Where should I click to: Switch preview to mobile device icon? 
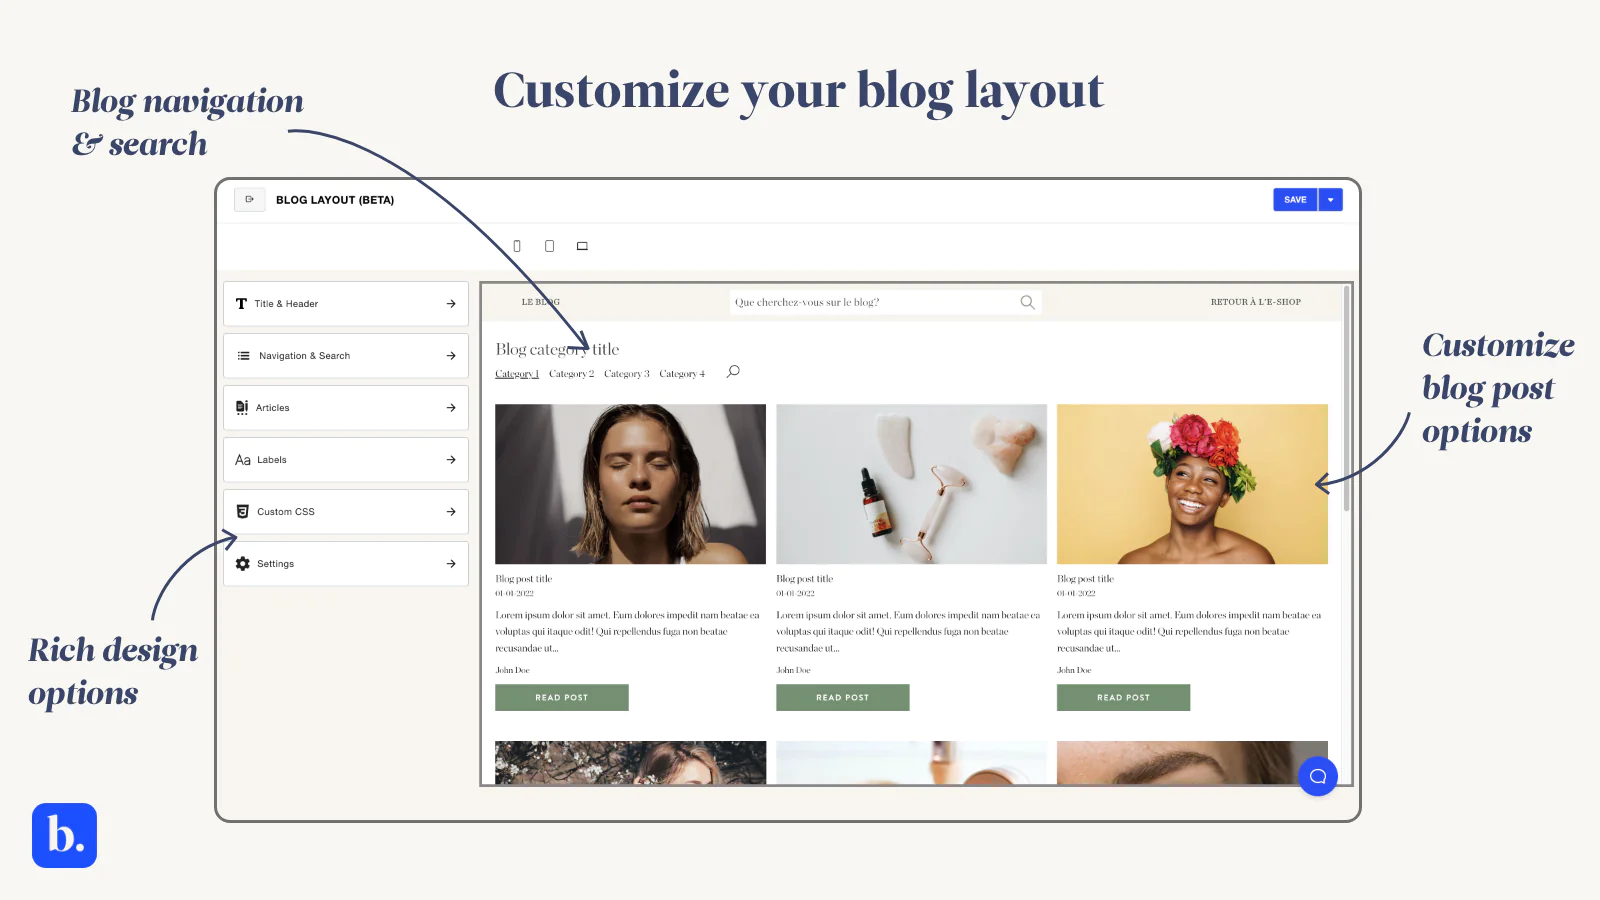point(517,246)
